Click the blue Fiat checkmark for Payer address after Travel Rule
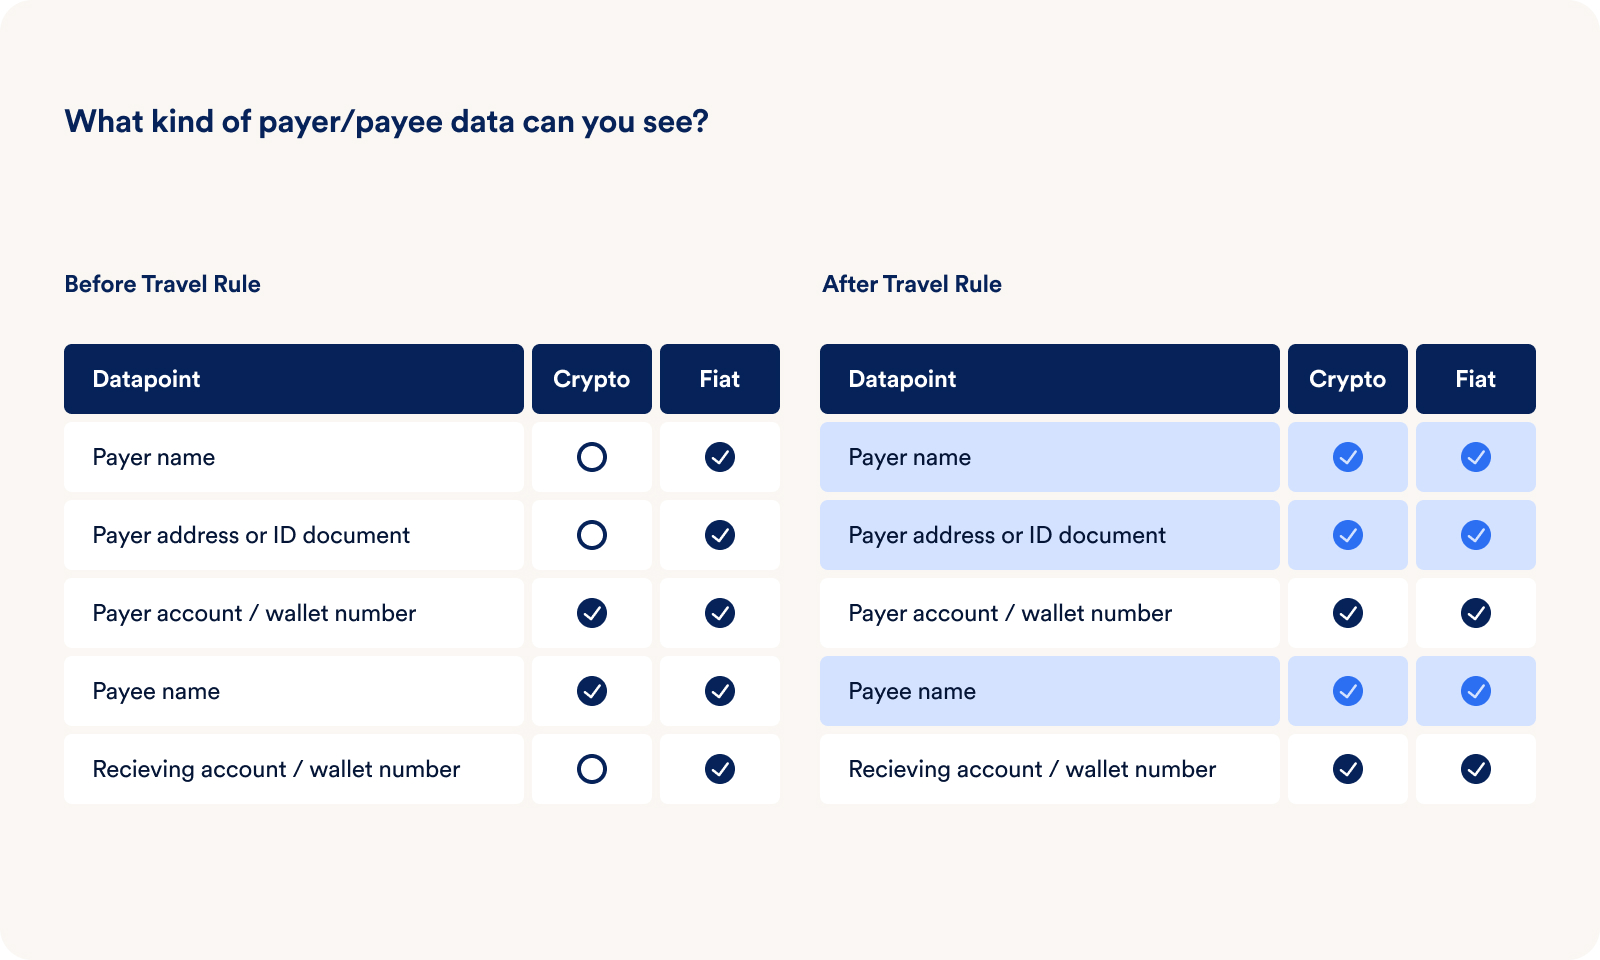The height and width of the screenshot is (960, 1600). pos(1475,535)
